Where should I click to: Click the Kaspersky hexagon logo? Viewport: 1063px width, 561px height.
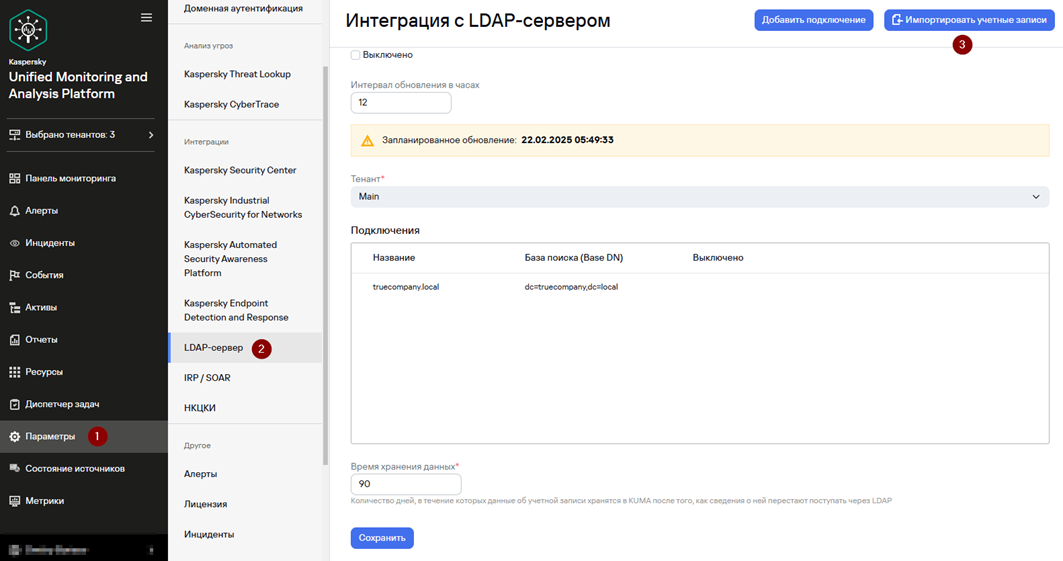point(28,30)
